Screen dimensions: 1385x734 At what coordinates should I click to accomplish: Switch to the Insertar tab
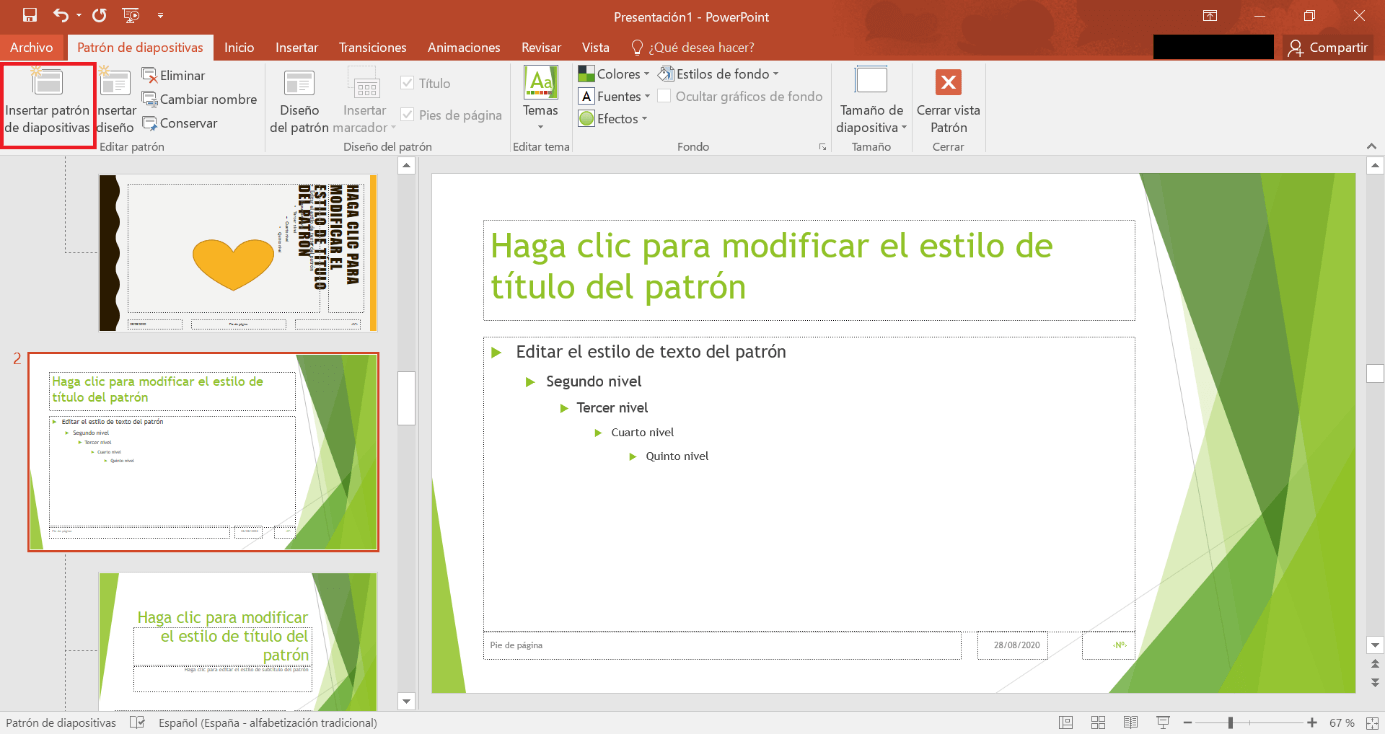[x=297, y=47]
